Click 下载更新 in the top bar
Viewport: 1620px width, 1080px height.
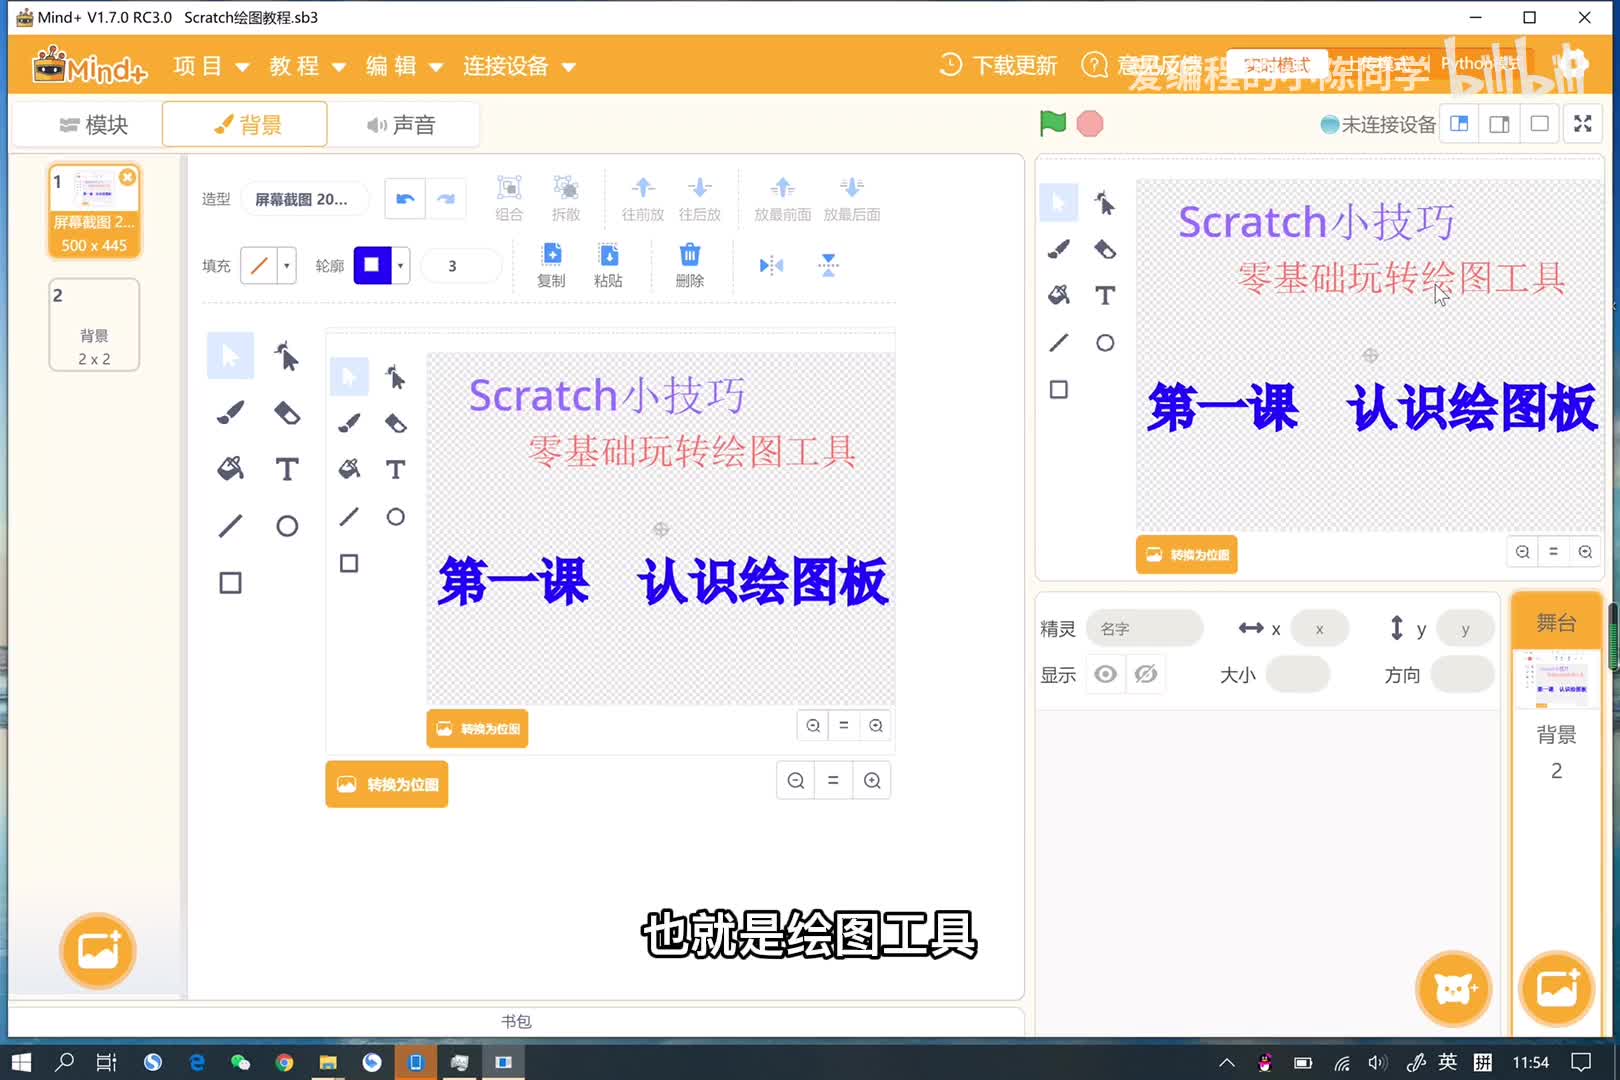[x=998, y=66]
